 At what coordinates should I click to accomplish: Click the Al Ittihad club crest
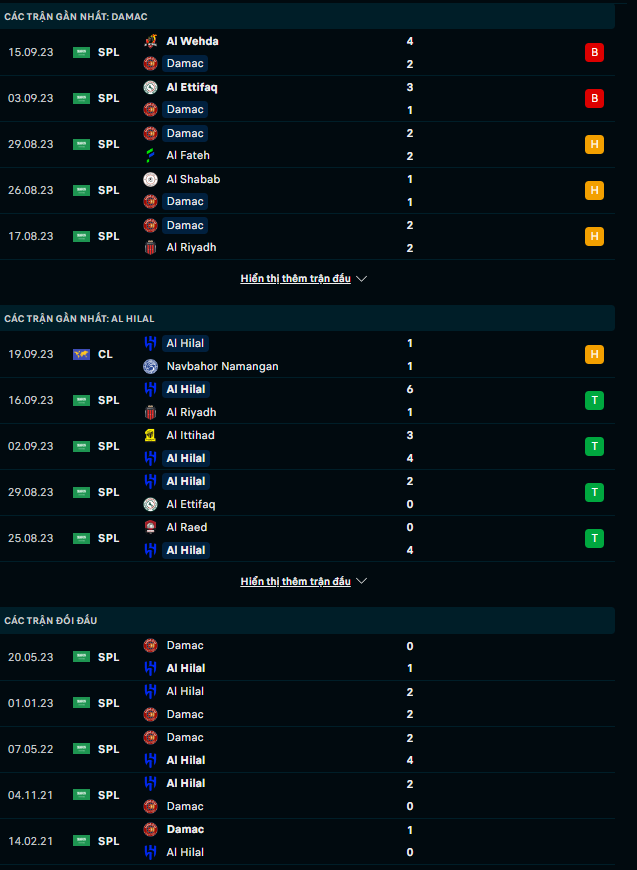tap(150, 435)
